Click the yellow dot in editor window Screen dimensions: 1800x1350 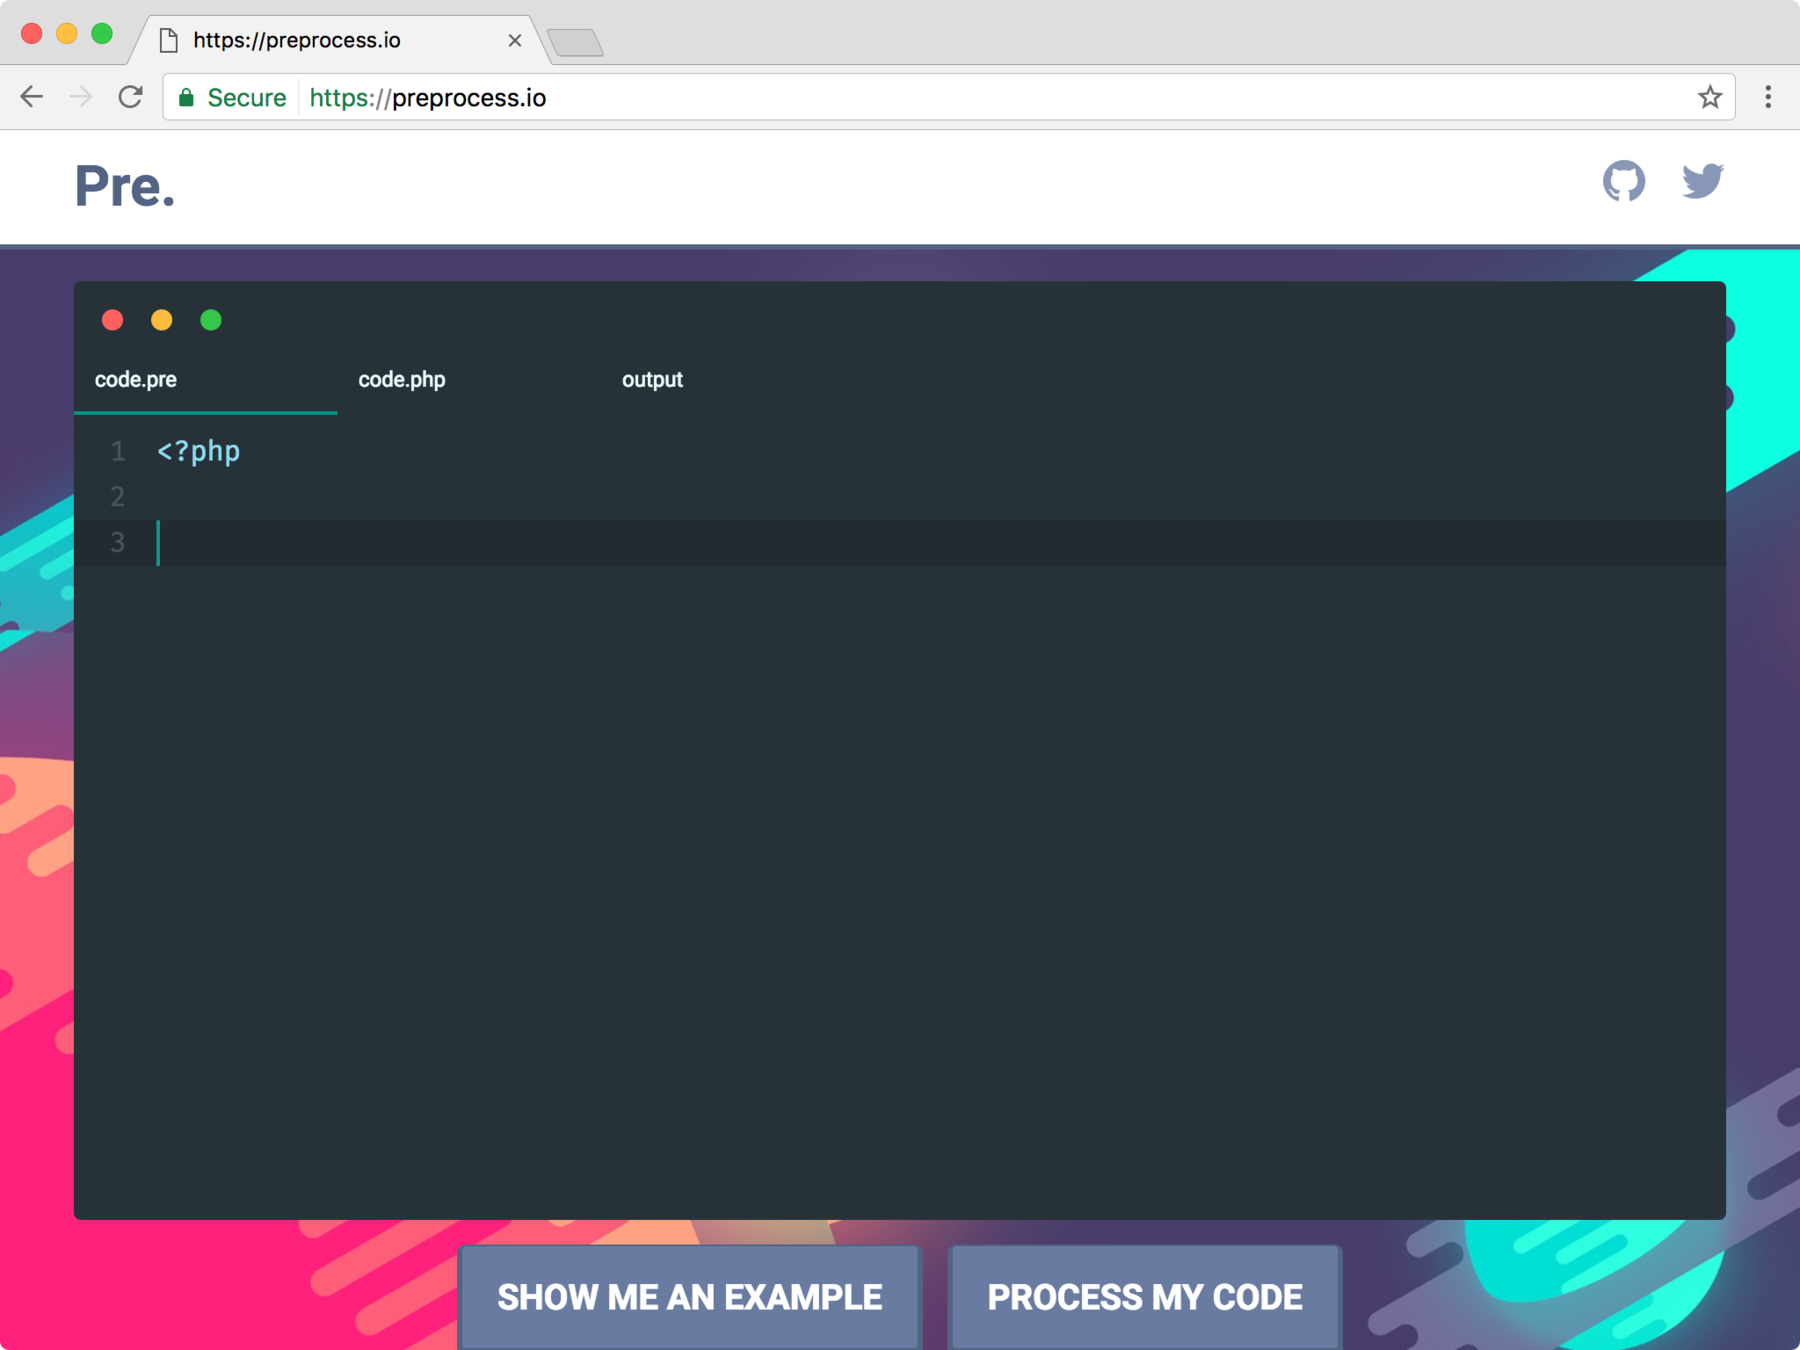pos(162,320)
